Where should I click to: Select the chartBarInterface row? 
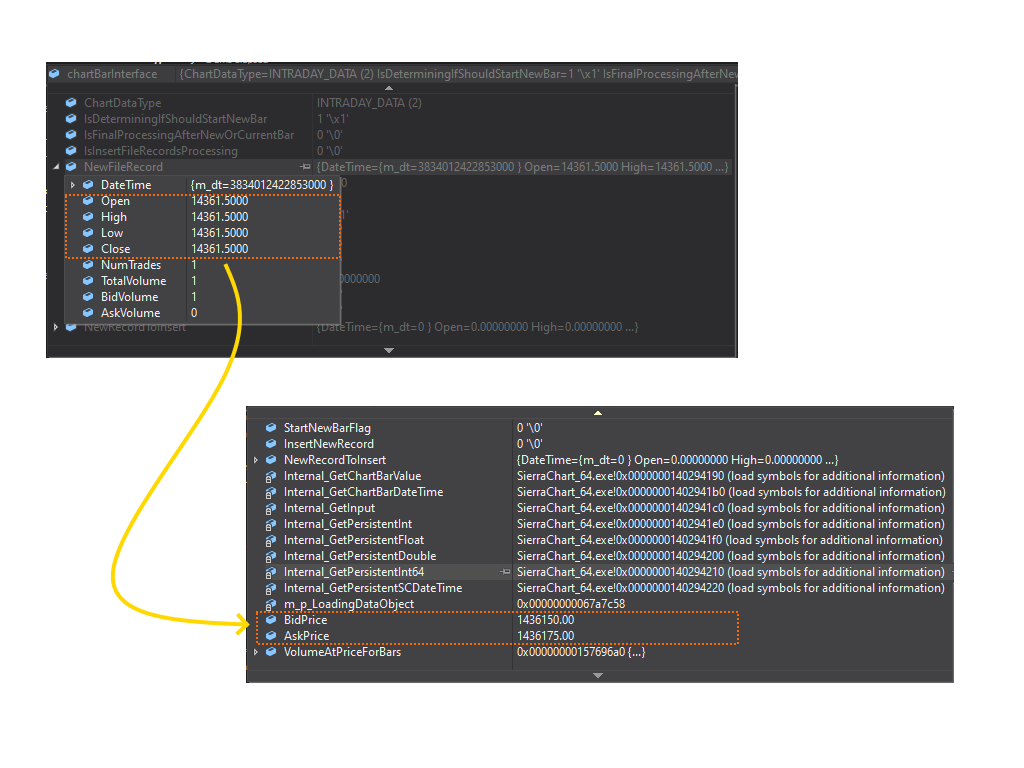pos(392,74)
